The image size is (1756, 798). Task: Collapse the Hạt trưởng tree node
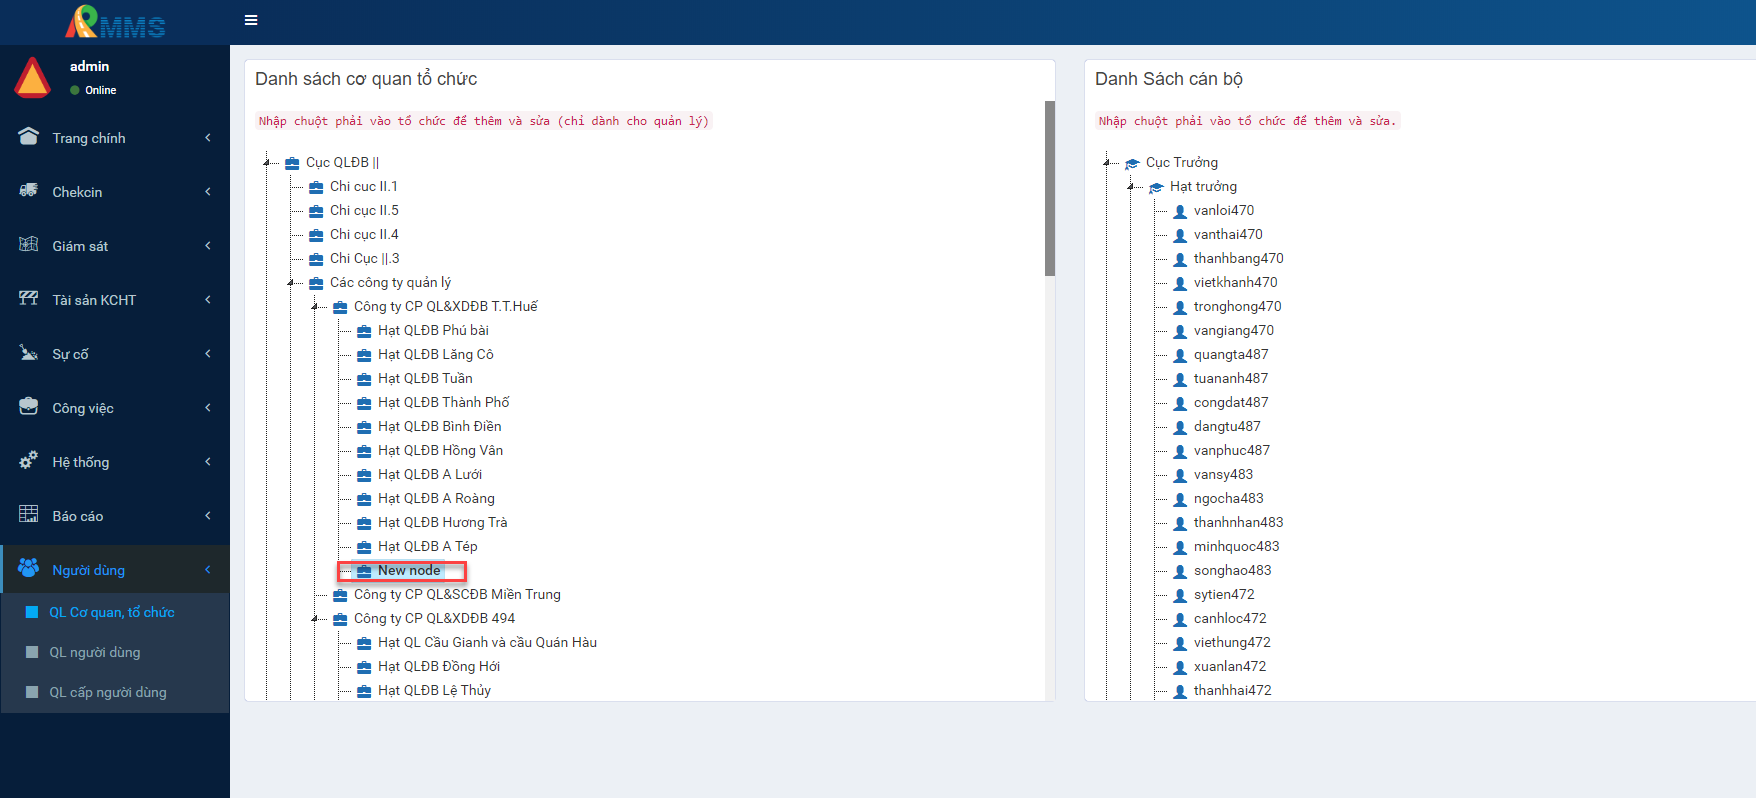[1131, 186]
